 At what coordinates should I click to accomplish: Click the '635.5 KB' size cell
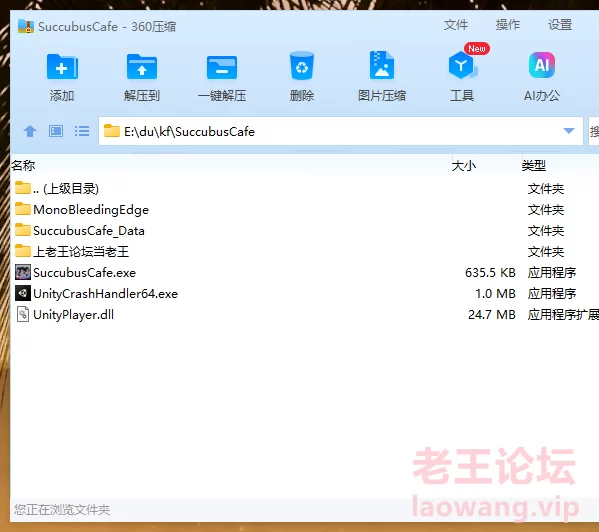490,273
